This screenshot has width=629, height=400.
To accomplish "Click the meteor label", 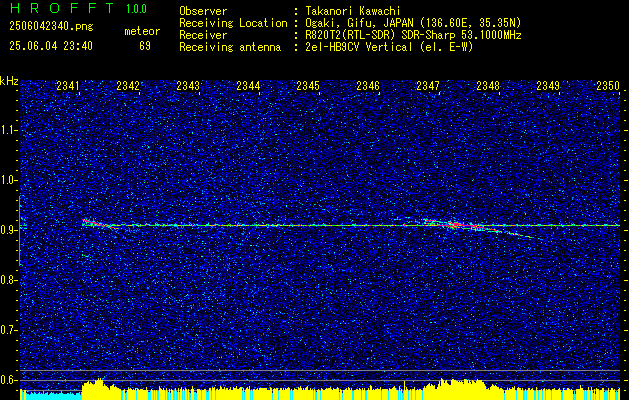I will pos(142,31).
